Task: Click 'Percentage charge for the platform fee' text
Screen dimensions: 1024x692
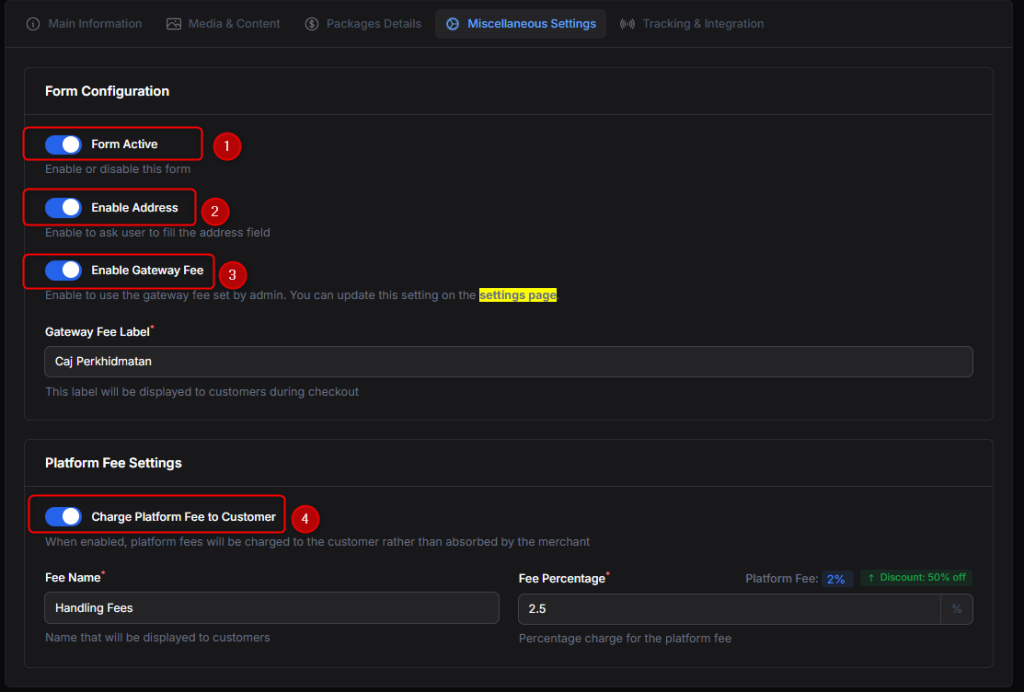Action: pyautogui.click(x=625, y=638)
